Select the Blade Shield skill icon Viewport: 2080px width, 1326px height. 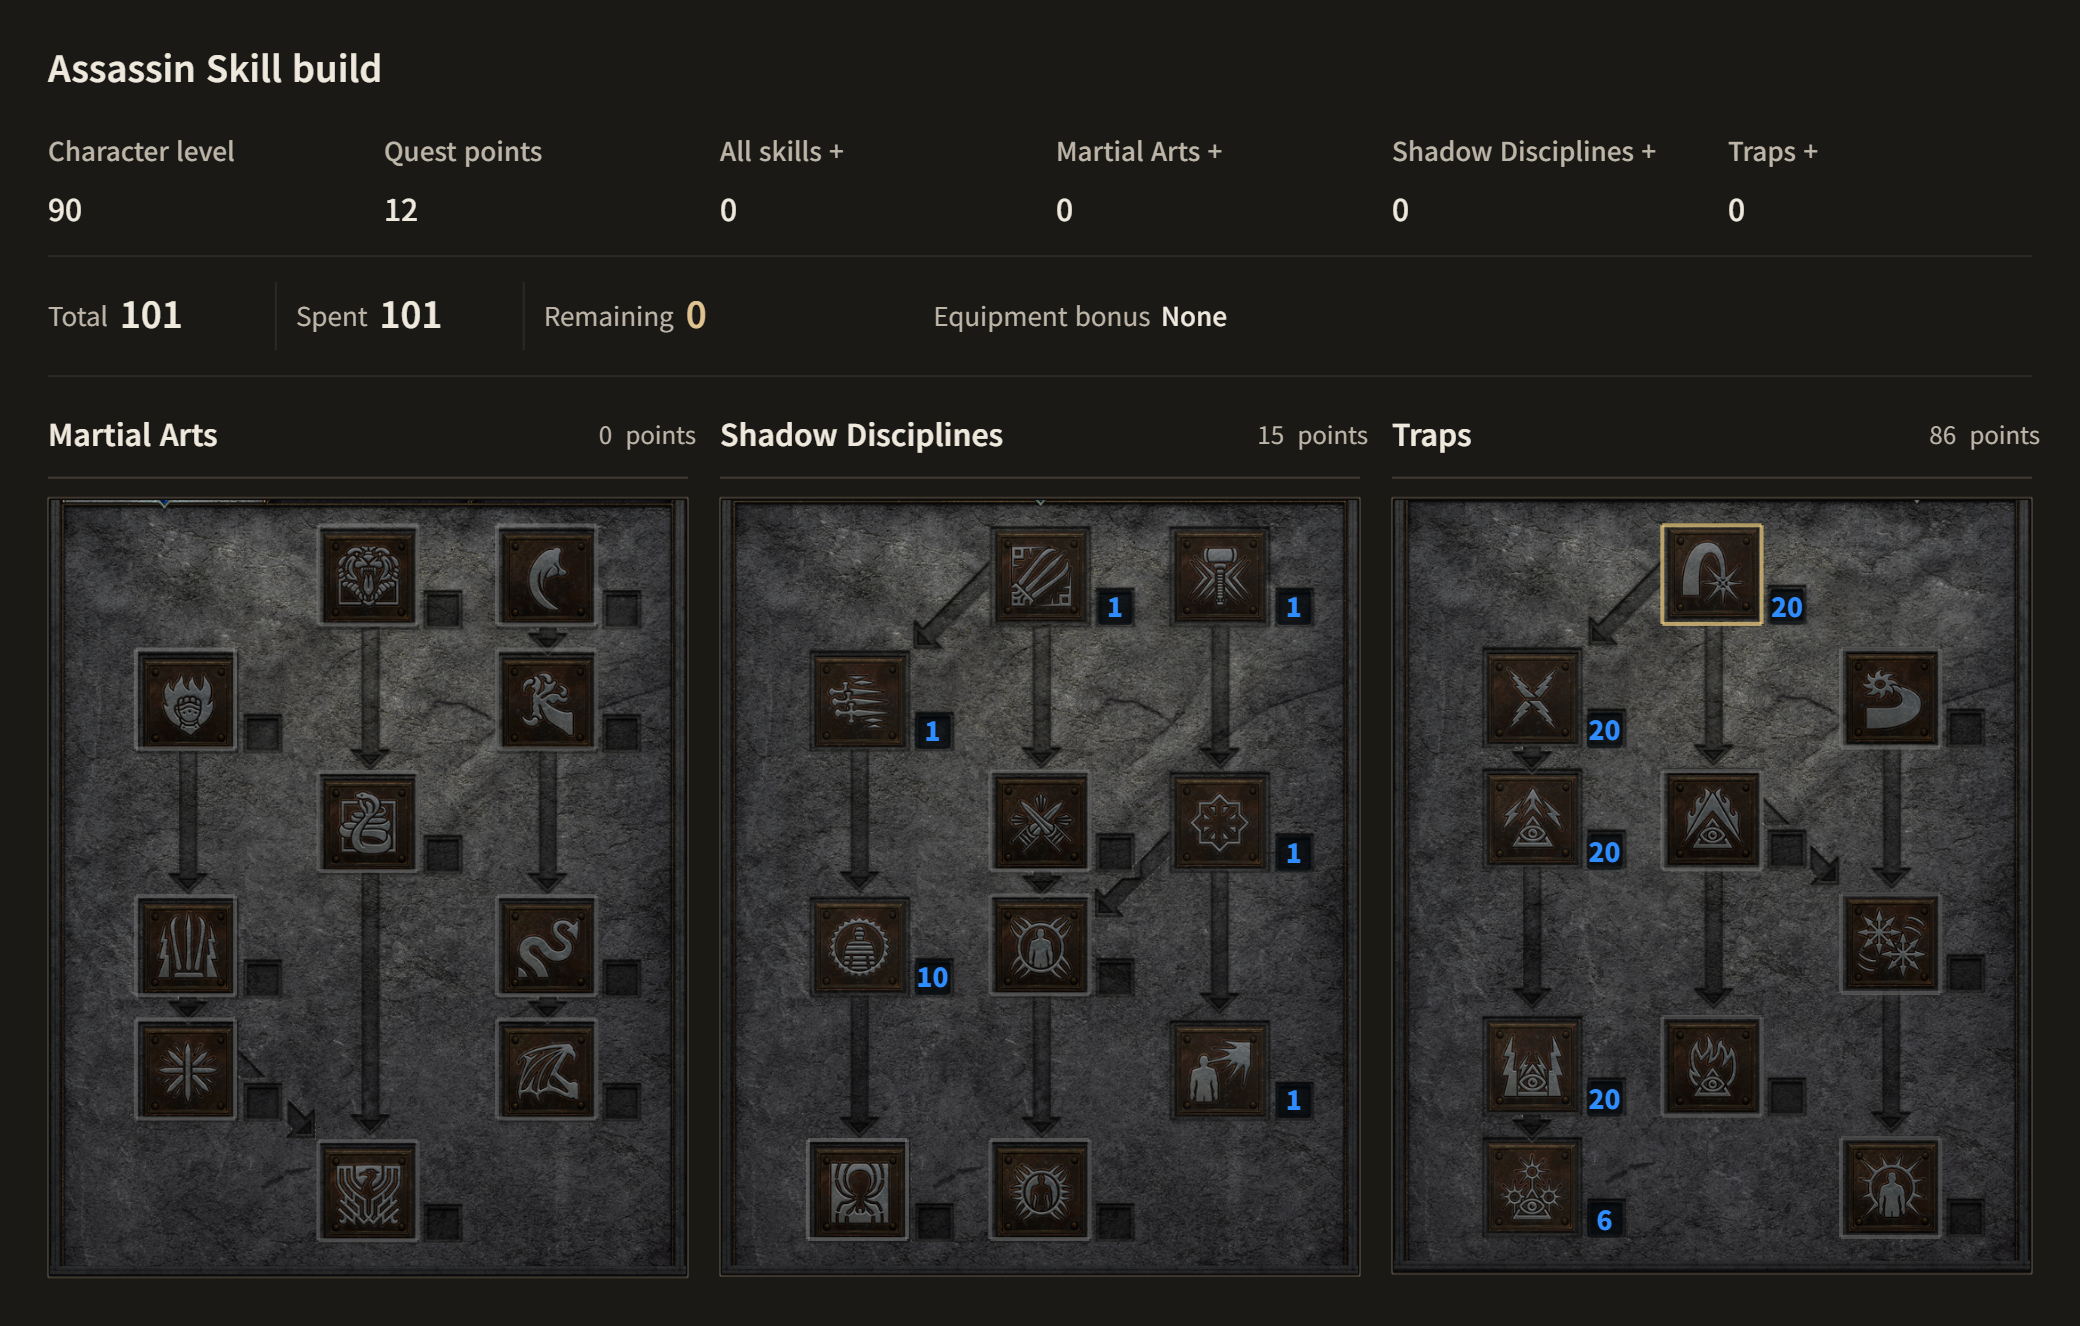pos(1891,1189)
